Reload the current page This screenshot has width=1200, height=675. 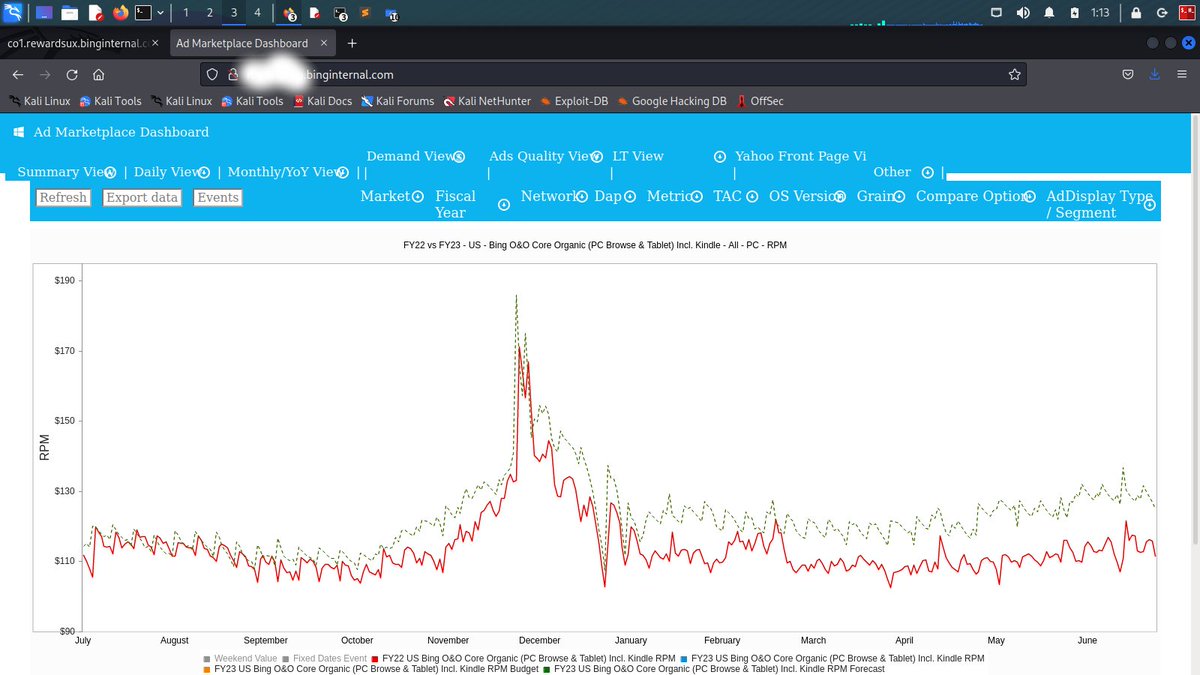coord(72,75)
